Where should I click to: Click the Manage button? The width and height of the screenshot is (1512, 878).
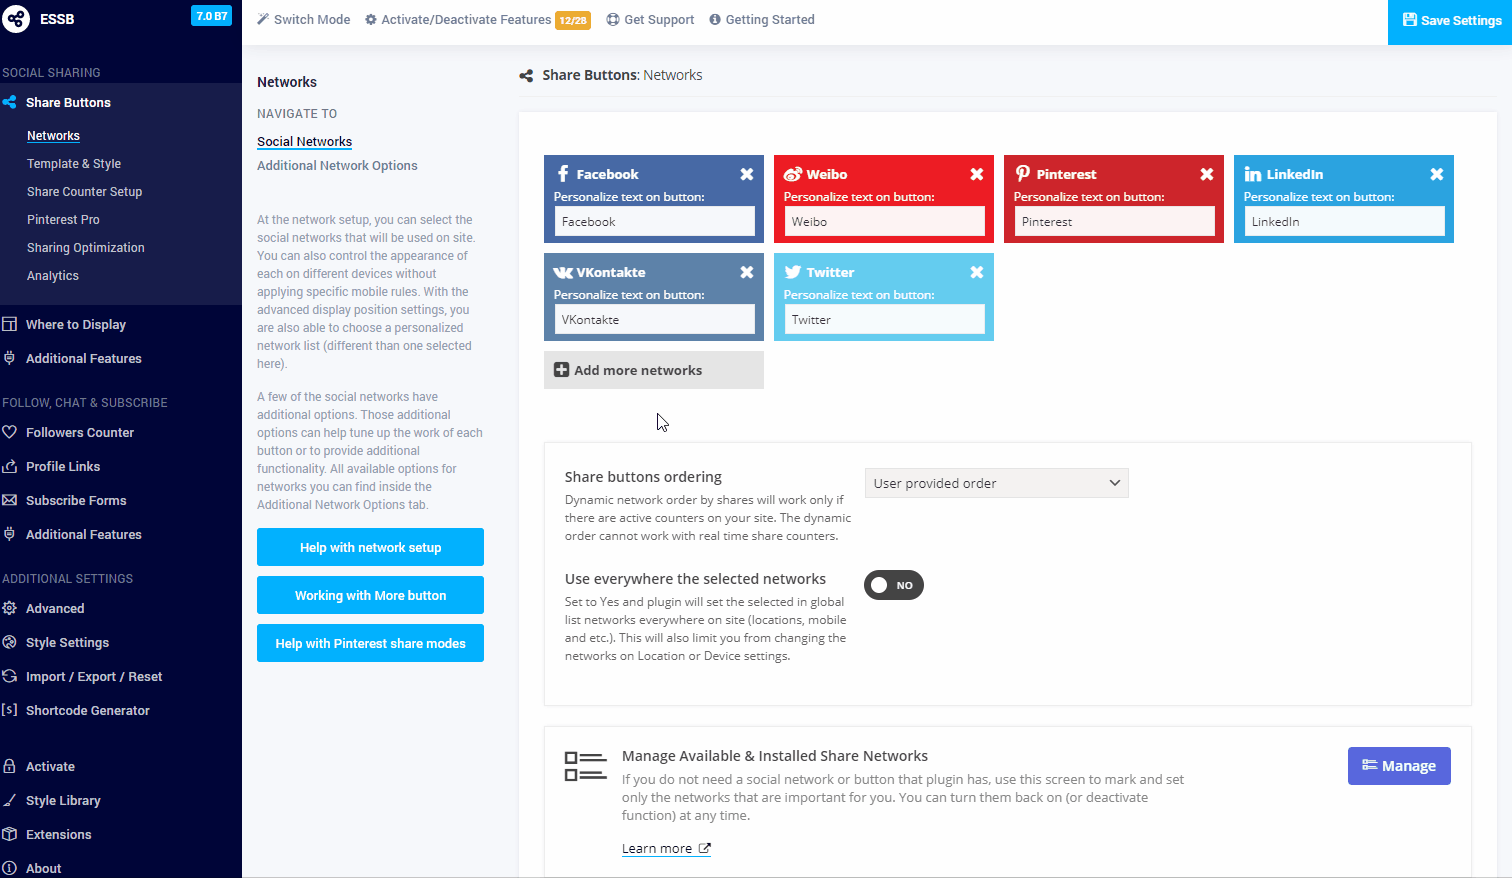pos(1398,766)
